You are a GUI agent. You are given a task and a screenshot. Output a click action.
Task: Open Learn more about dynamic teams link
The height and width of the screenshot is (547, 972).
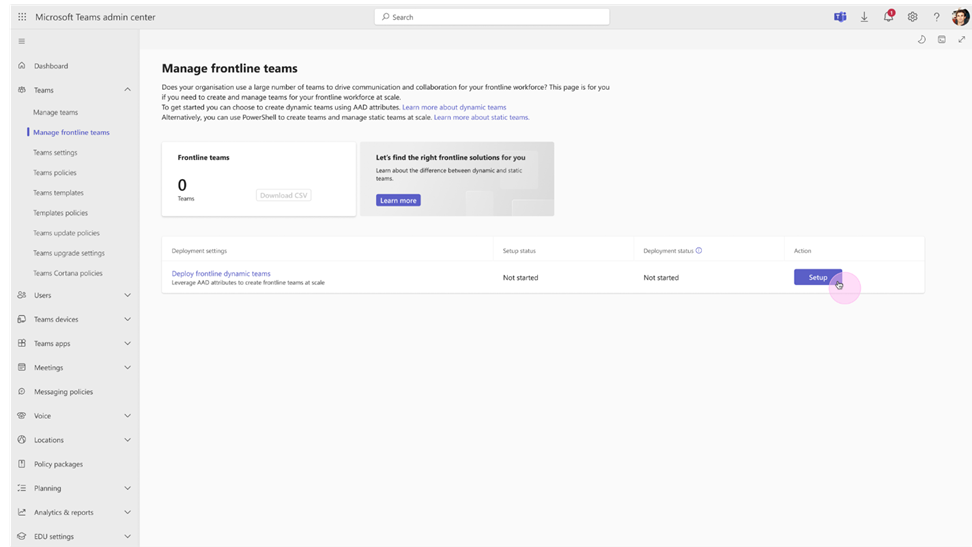[x=454, y=107]
